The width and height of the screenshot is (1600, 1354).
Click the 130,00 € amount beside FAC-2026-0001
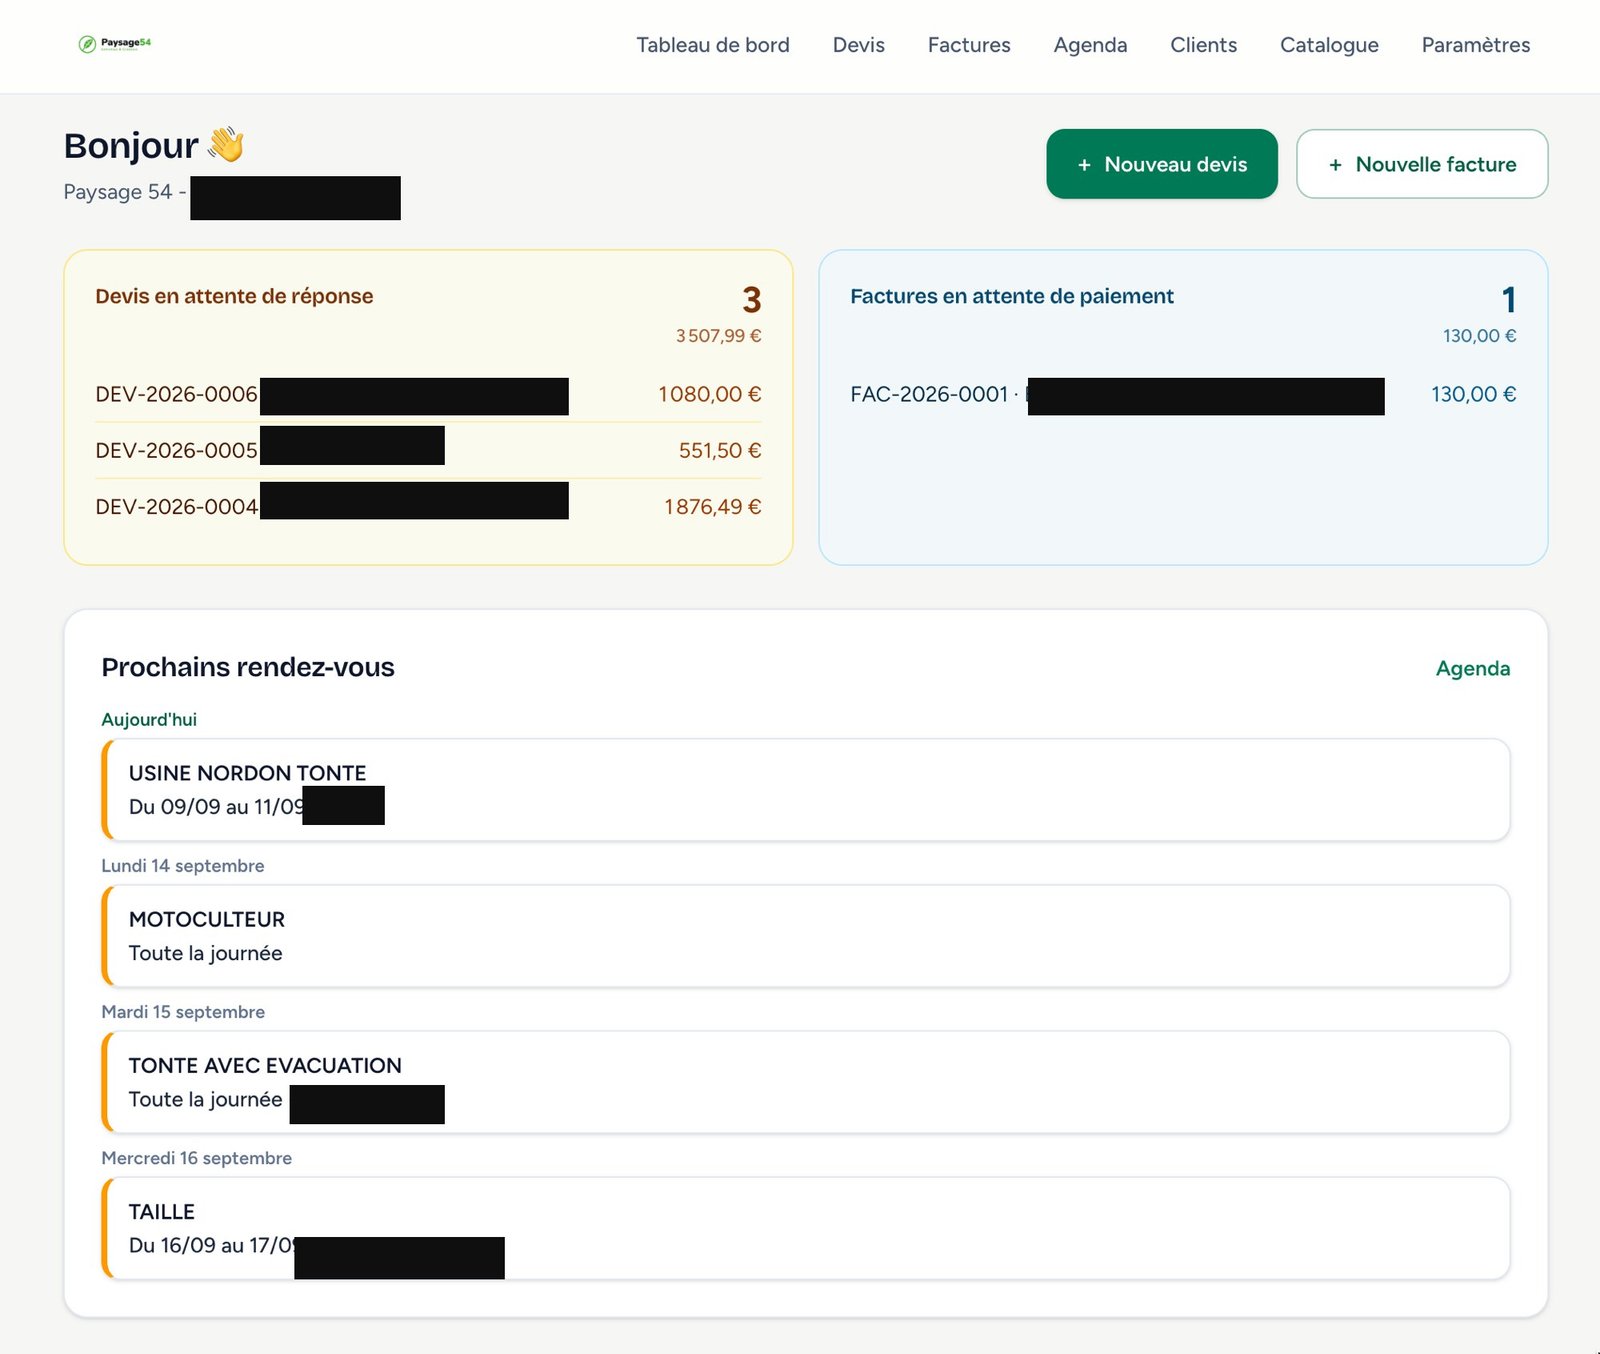[1473, 395]
